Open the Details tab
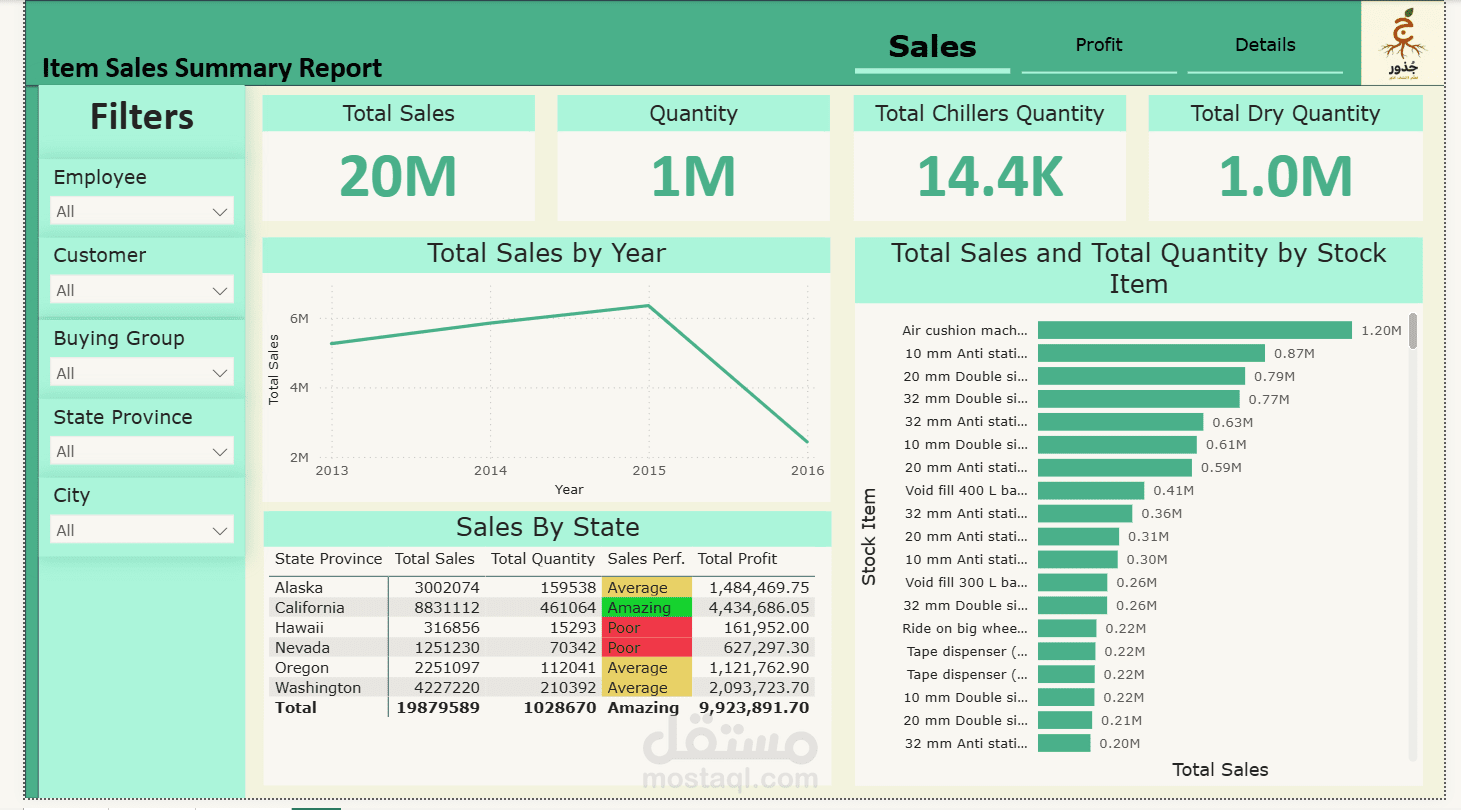This screenshot has height=810, width=1461. pos(1265,45)
